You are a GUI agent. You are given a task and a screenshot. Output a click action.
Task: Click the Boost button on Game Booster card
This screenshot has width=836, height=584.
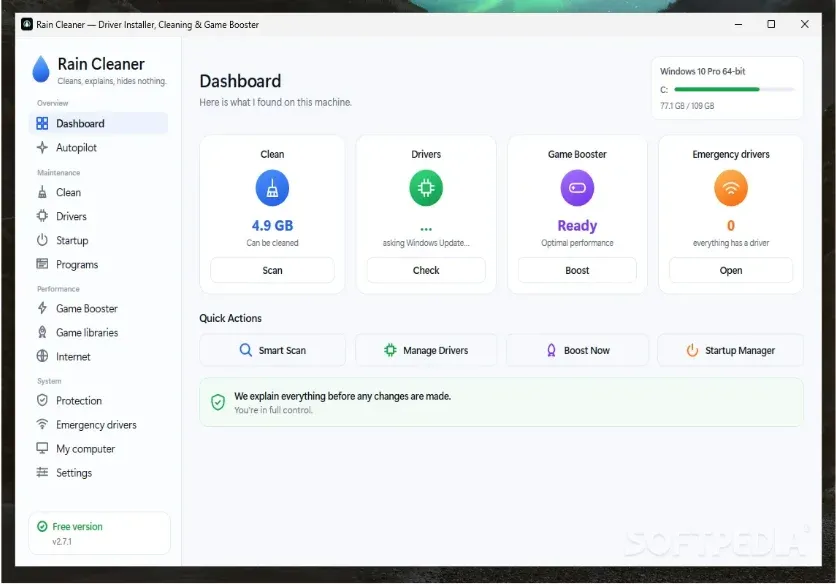(577, 270)
